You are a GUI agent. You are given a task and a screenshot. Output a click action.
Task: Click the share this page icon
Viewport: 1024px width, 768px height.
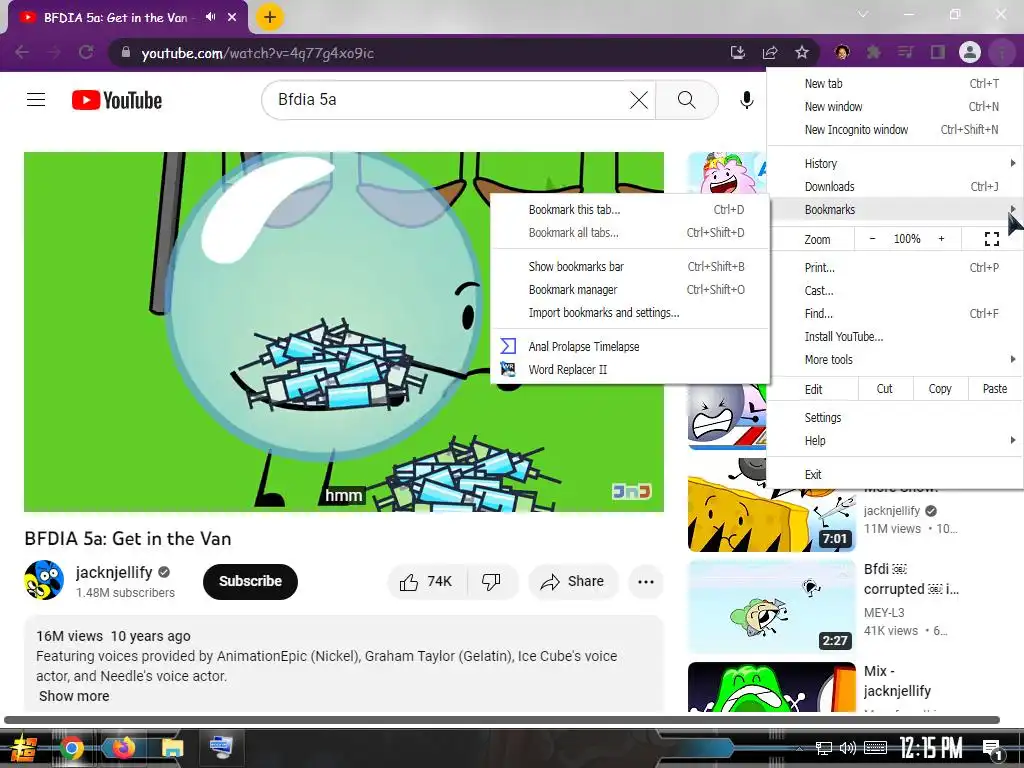coord(770,52)
